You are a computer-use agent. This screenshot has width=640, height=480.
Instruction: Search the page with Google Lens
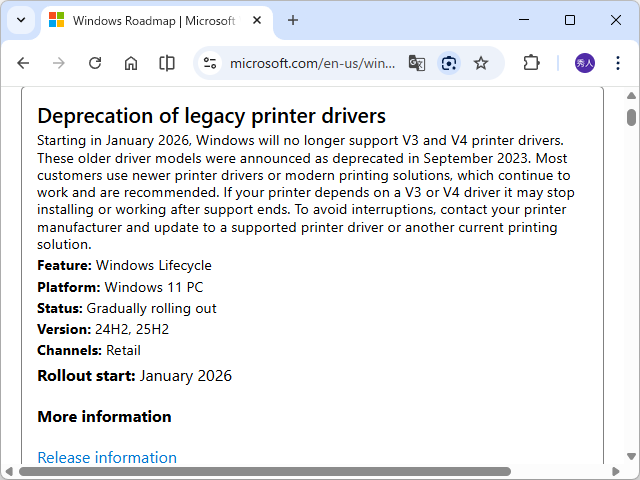click(x=449, y=63)
